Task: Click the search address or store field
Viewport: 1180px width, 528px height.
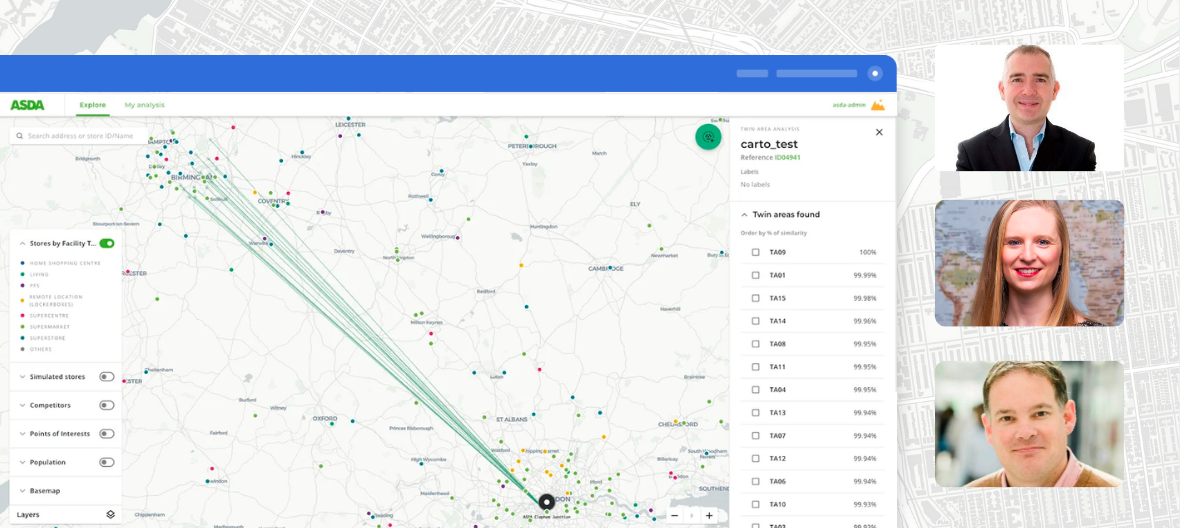Action: [80, 136]
